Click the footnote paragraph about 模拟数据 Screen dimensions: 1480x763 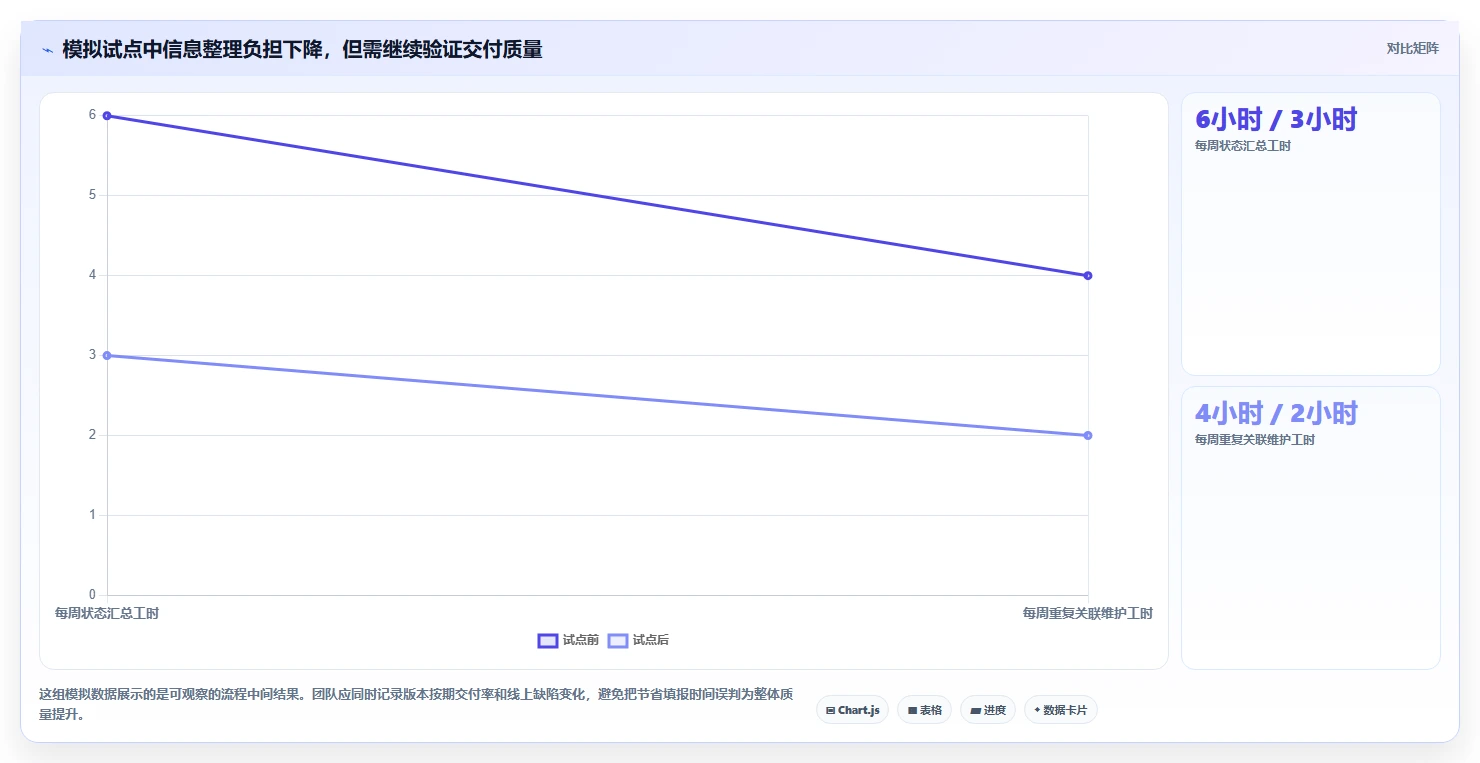416,704
